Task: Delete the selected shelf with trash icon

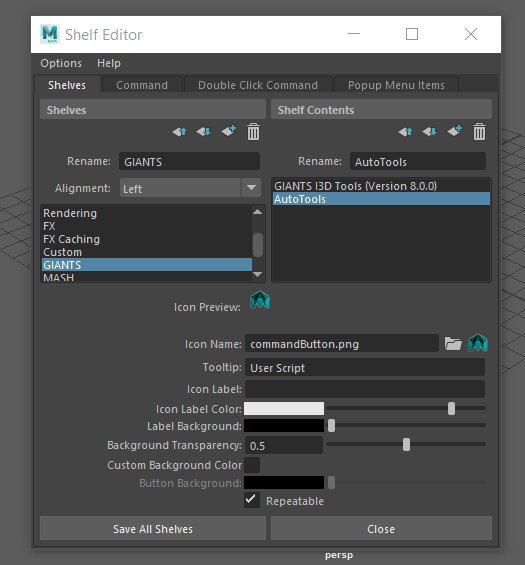Action: (x=253, y=132)
